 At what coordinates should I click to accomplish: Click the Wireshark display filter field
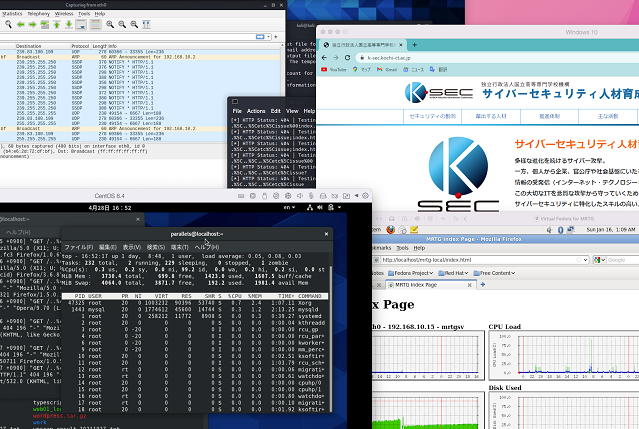127,37
